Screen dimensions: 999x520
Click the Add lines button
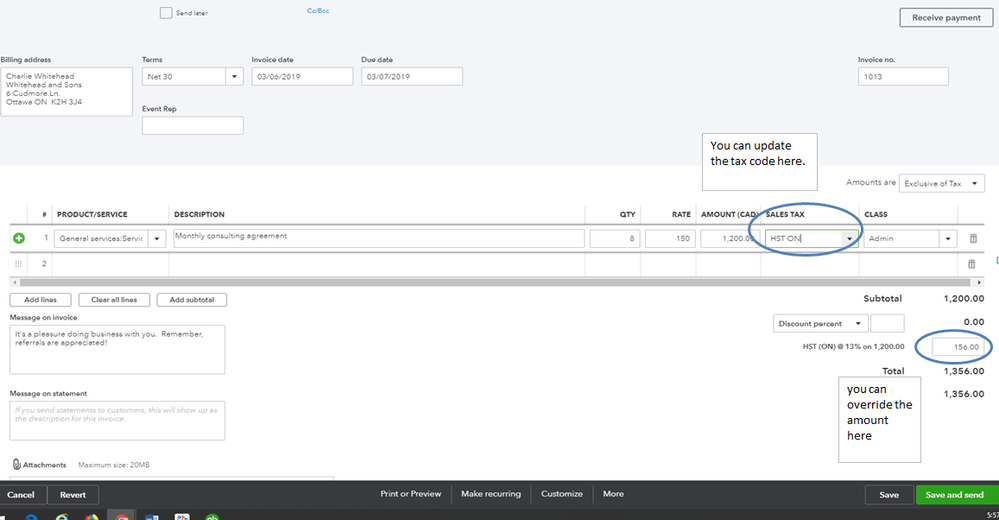pyautogui.click(x=41, y=300)
